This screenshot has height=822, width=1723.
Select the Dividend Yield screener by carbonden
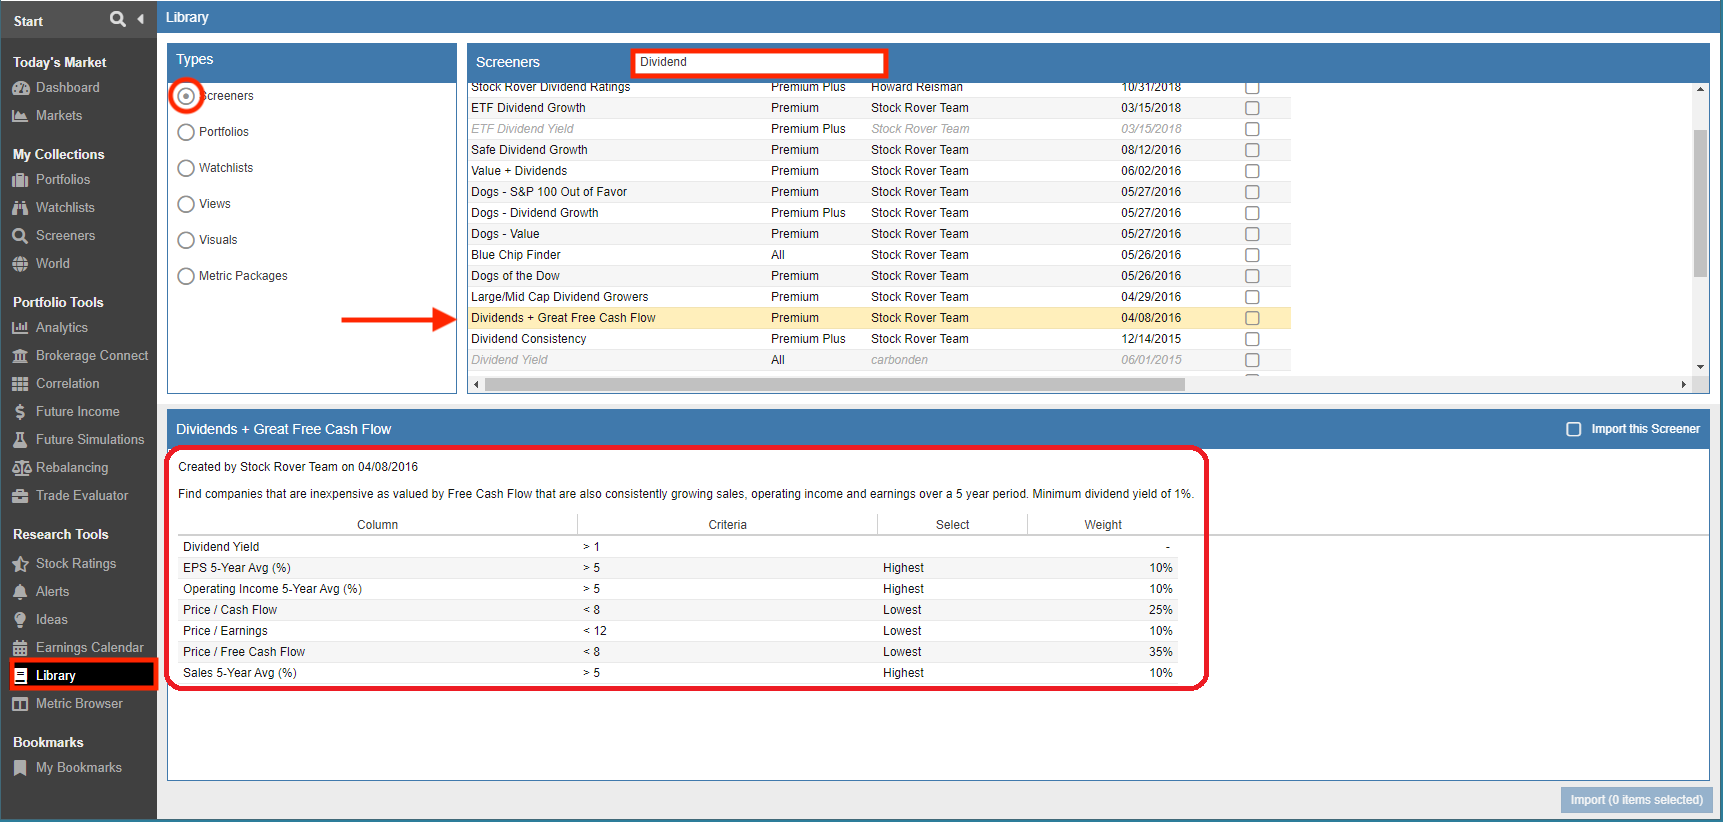pos(879,360)
